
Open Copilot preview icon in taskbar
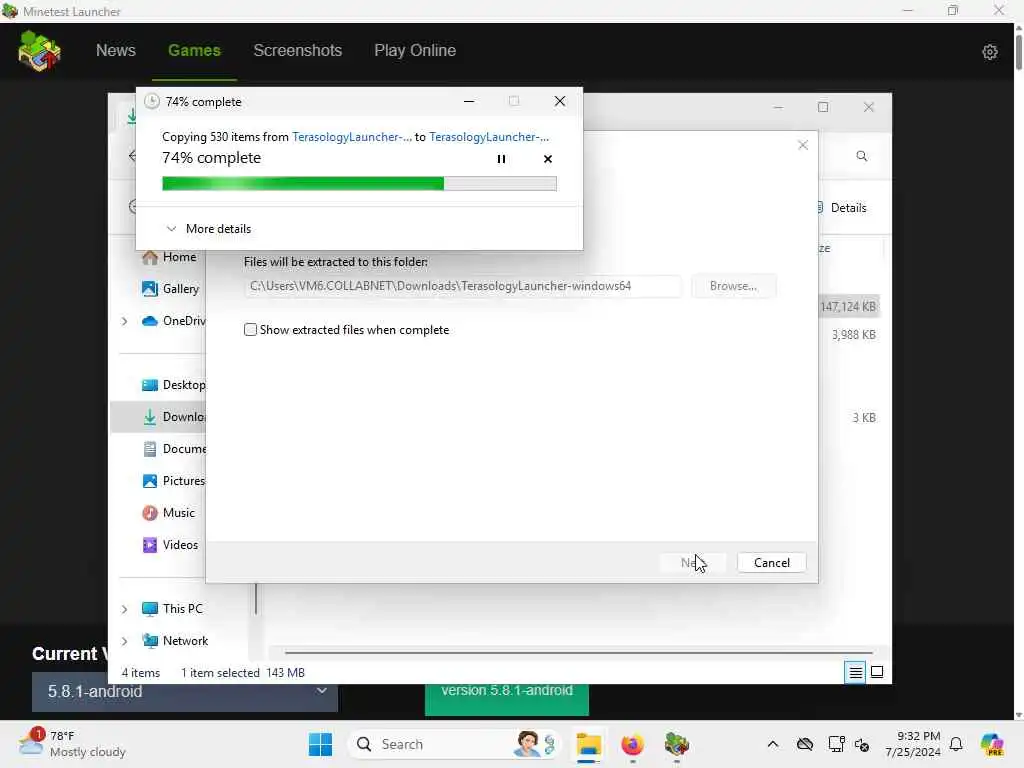(992, 744)
